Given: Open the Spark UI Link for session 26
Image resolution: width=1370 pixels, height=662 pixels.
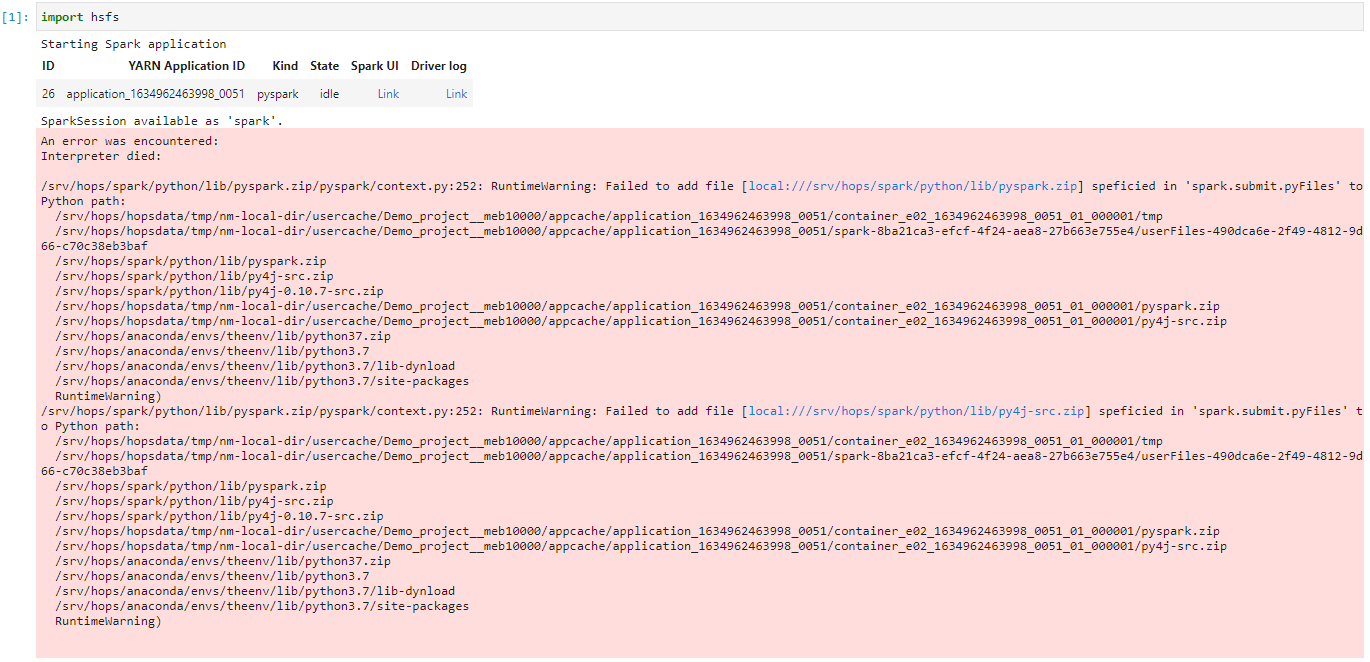Looking at the screenshot, I should coord(388,94).
